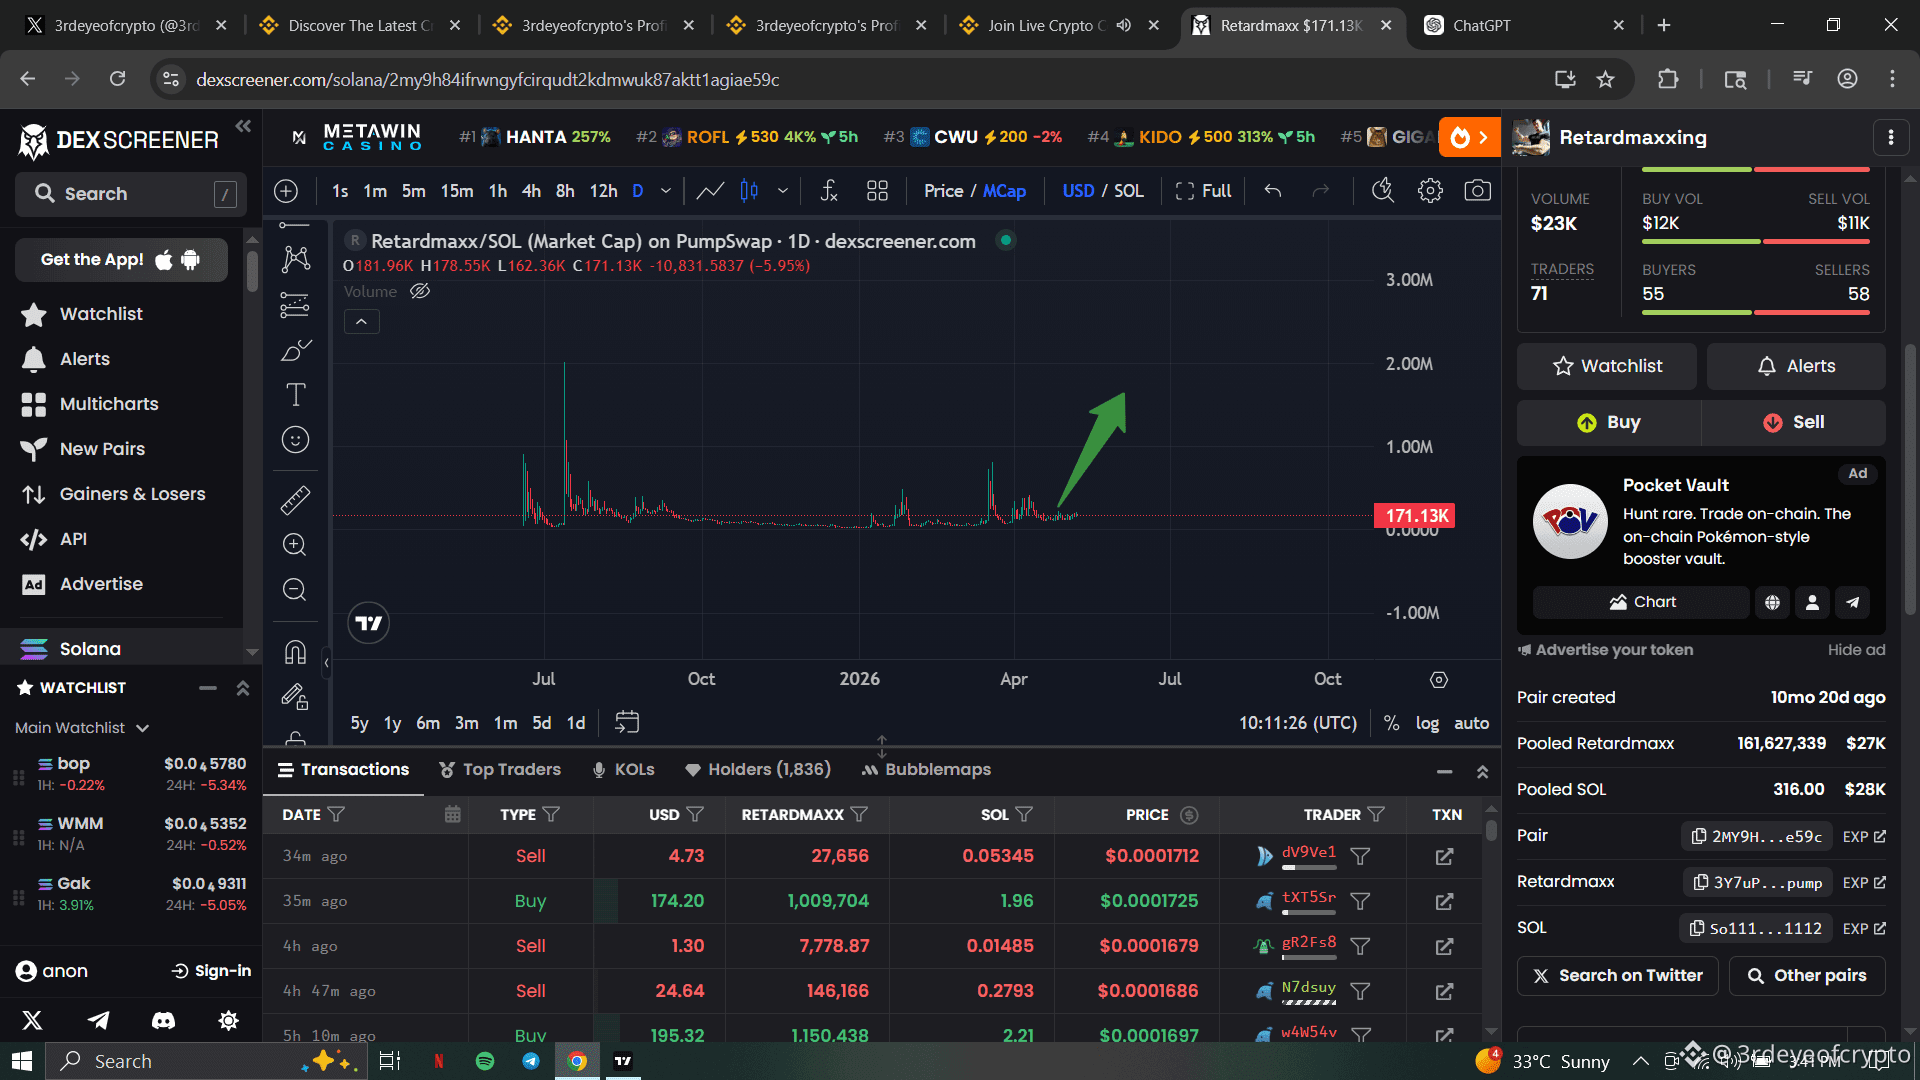
Task: Open the indicators fx menu
Action: [x=829, y=191]
